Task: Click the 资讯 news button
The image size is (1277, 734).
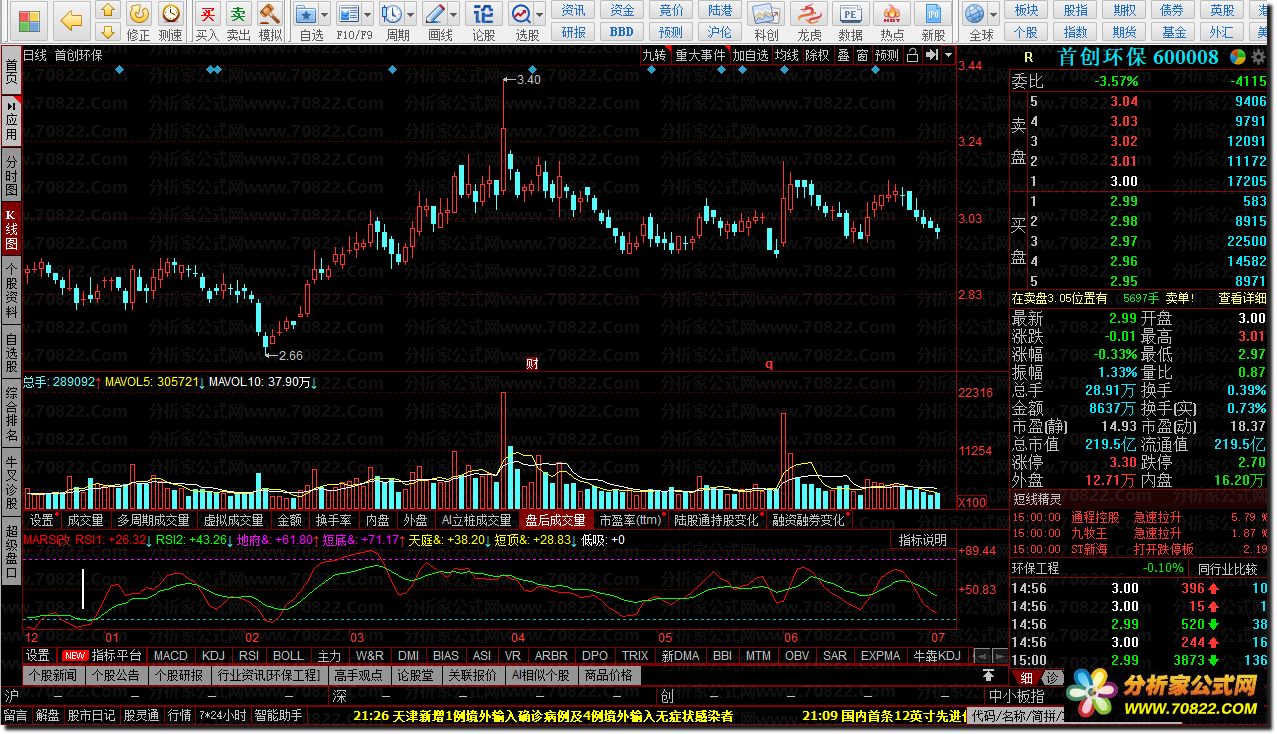Action: 574,11
